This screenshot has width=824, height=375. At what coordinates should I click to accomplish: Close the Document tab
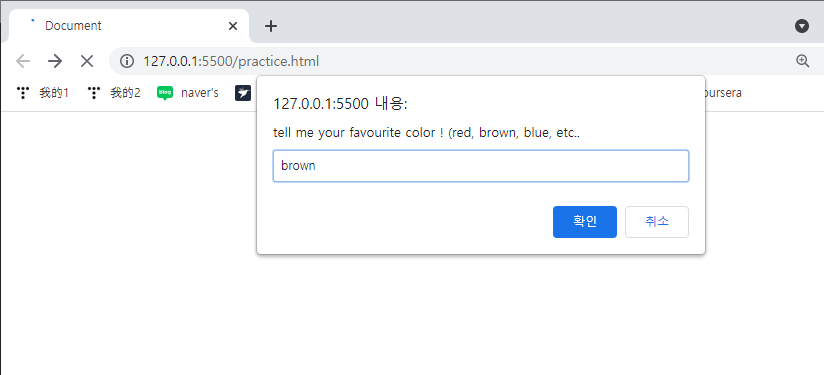pyautogui.click(x=233, y=26)
